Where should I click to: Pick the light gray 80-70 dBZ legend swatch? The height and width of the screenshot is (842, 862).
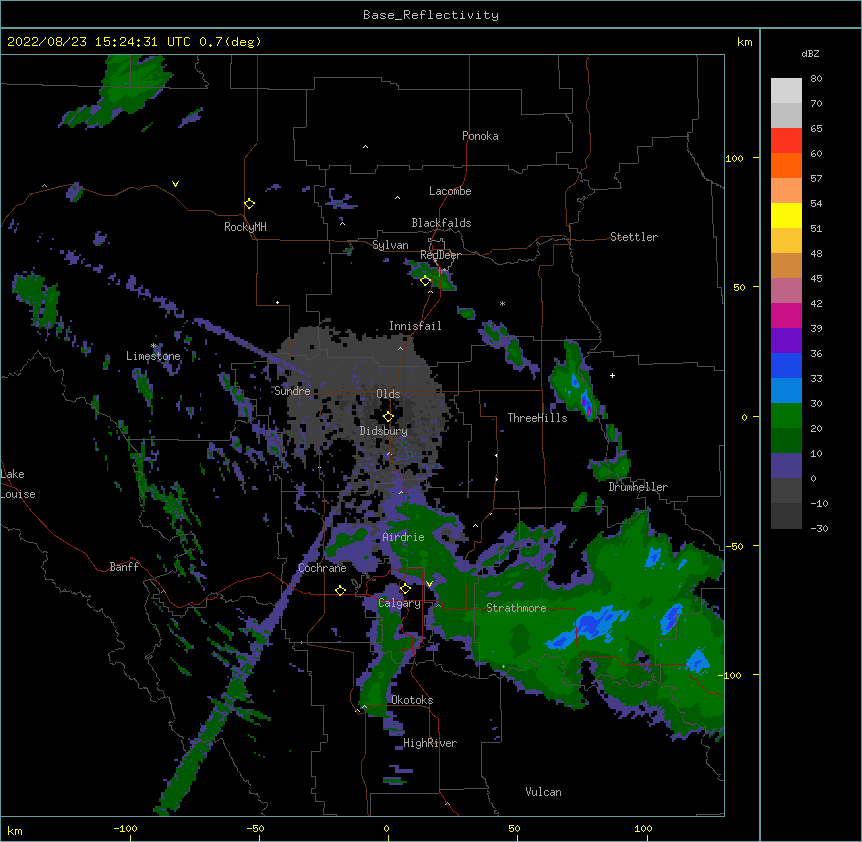click(x=786, y=91)
